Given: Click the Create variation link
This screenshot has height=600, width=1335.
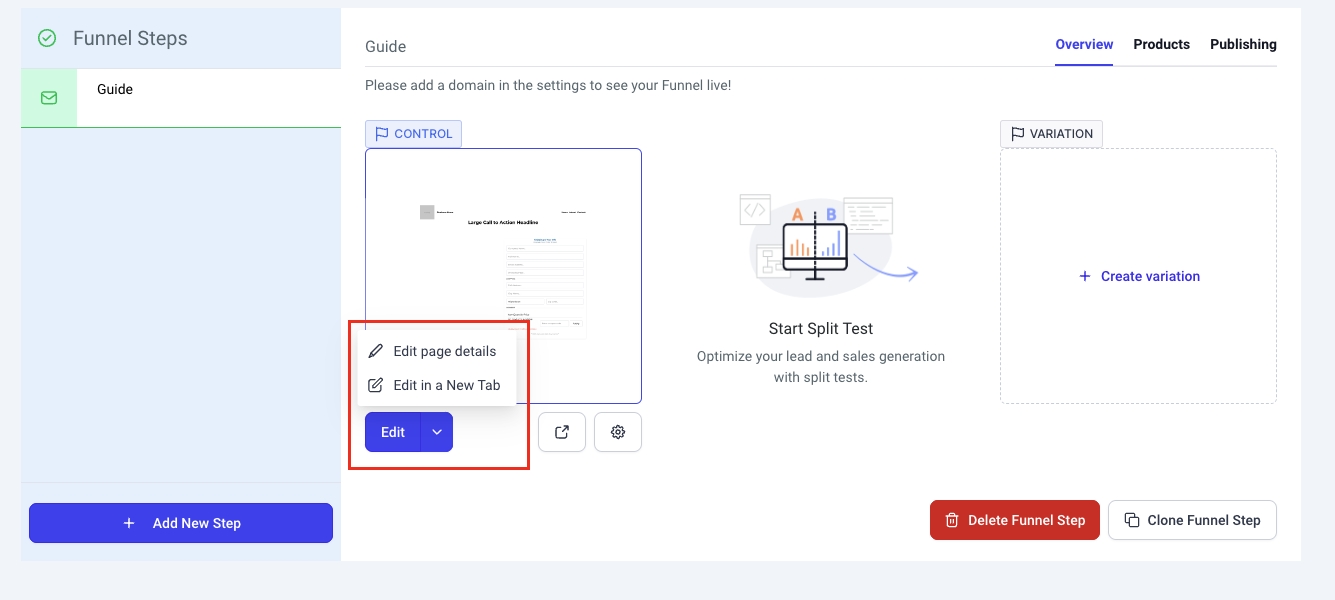Looking at the screenshot, I should tap(1139, 276).
